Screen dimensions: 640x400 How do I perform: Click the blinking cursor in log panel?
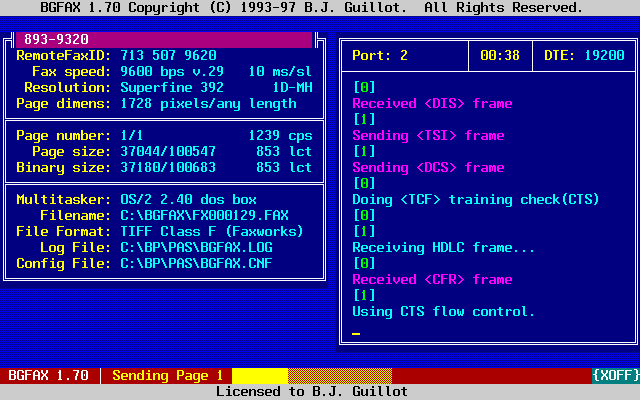click(356, 333)
